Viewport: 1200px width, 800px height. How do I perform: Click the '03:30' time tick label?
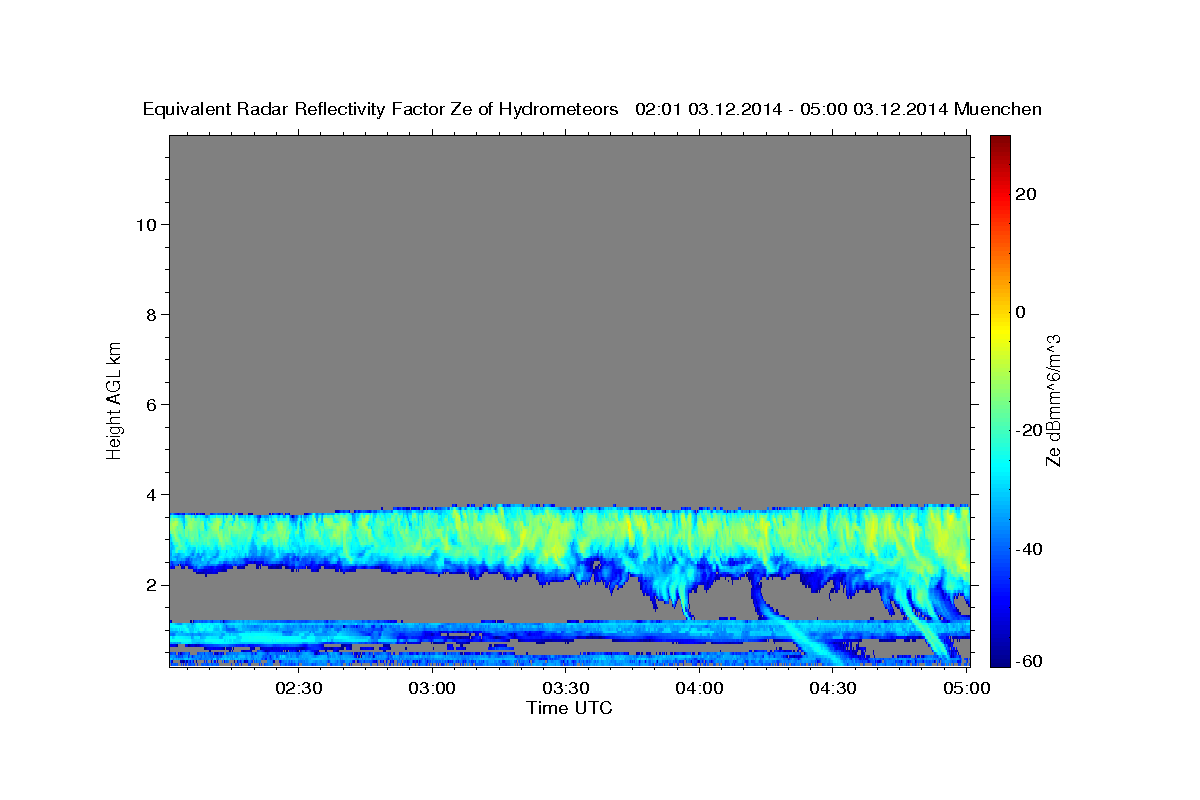coord(566,688)
